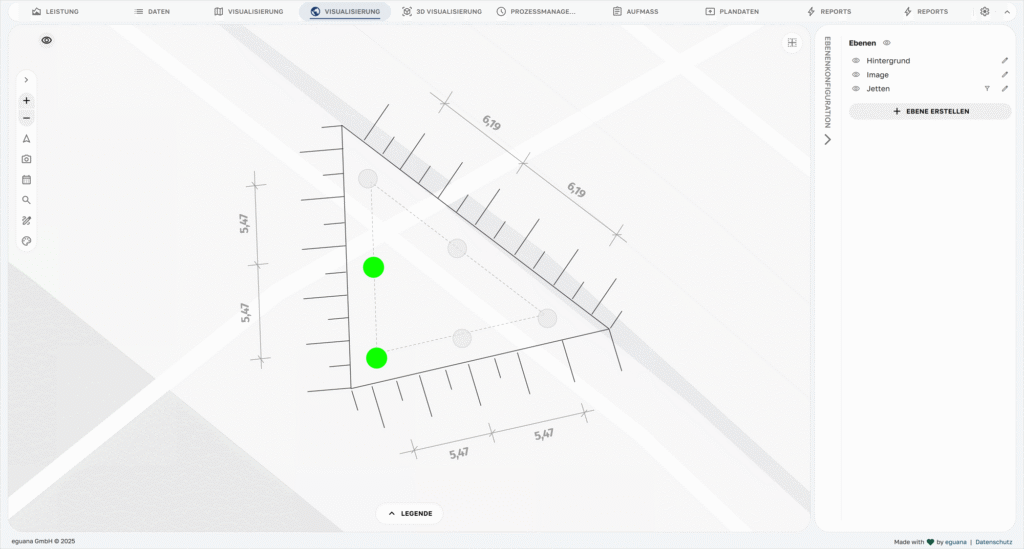The width and height of the screenshot is (1024, 549).
Task: Switch to the 3D Visualisierung tab
Action: [441, 12]
